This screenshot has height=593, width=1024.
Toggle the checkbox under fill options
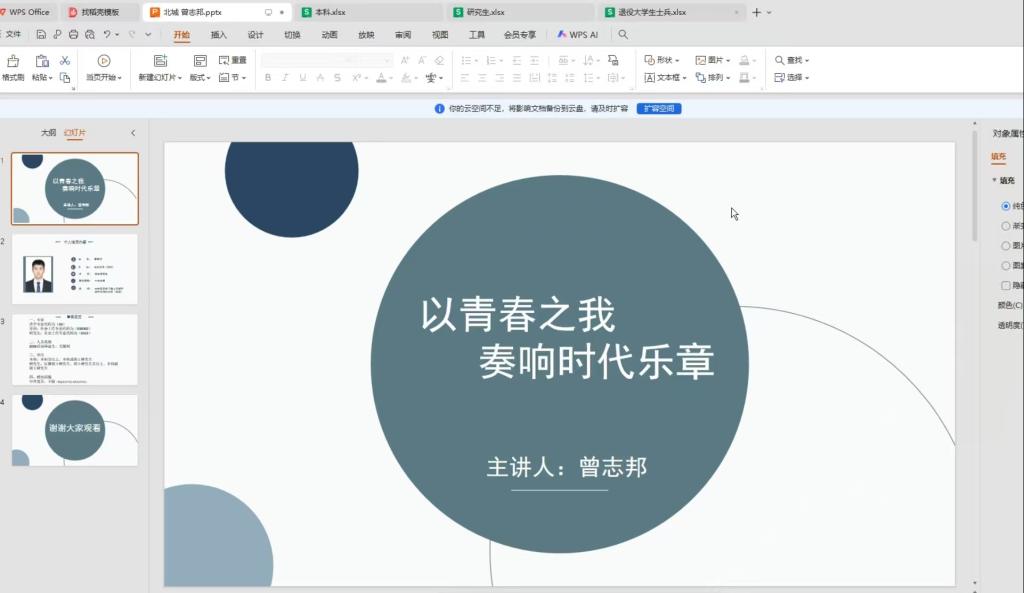click(x=1006, y=285)
